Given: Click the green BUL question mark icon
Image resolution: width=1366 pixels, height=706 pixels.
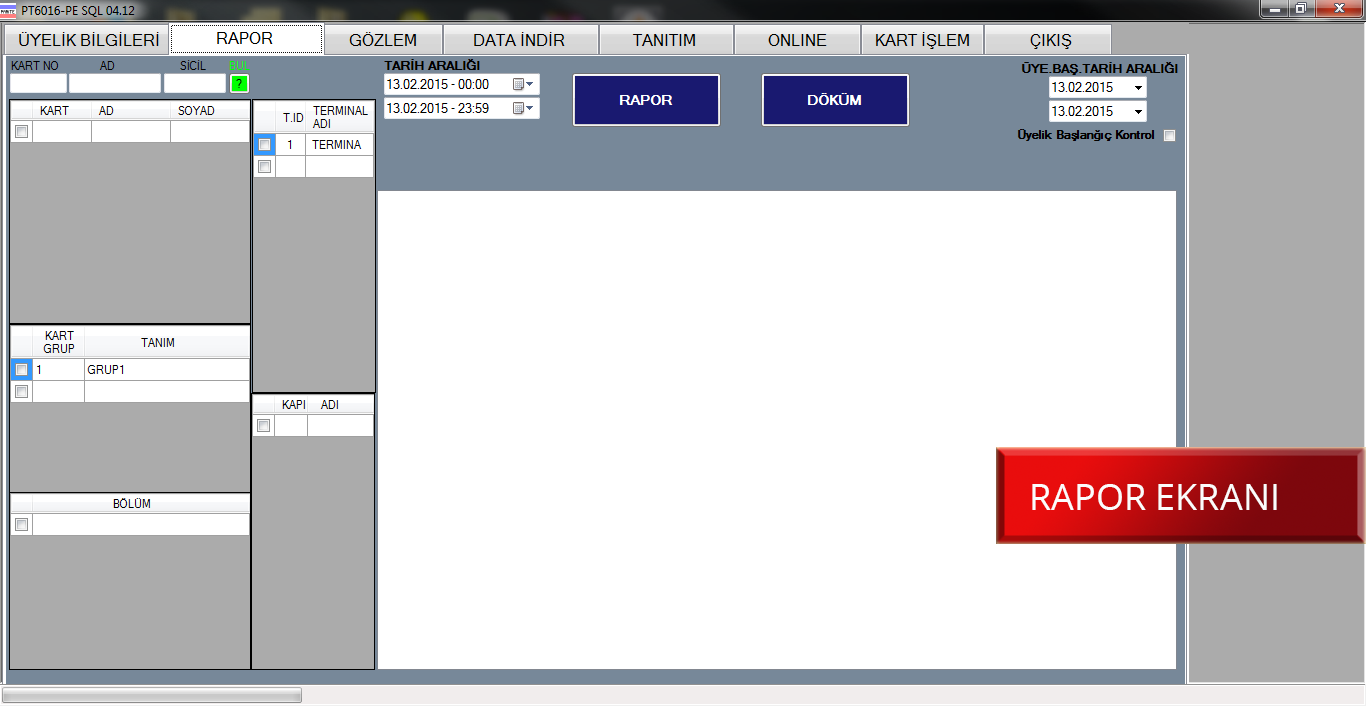Looking at the screenshot, I should [x=239, y=83].
